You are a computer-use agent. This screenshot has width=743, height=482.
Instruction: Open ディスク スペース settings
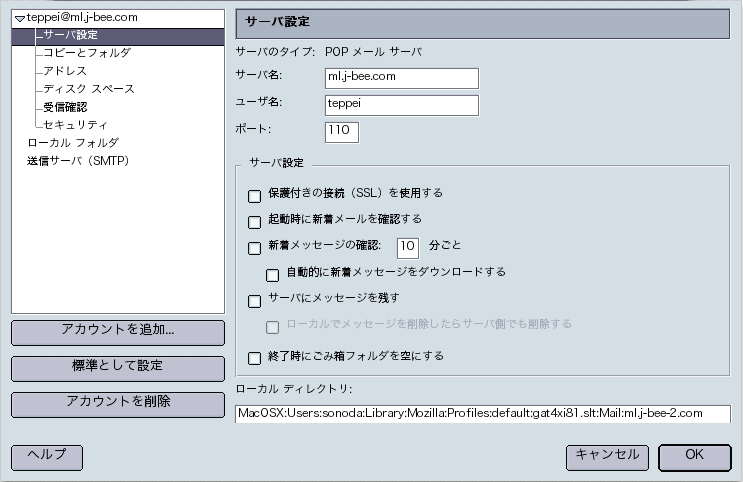89,89
